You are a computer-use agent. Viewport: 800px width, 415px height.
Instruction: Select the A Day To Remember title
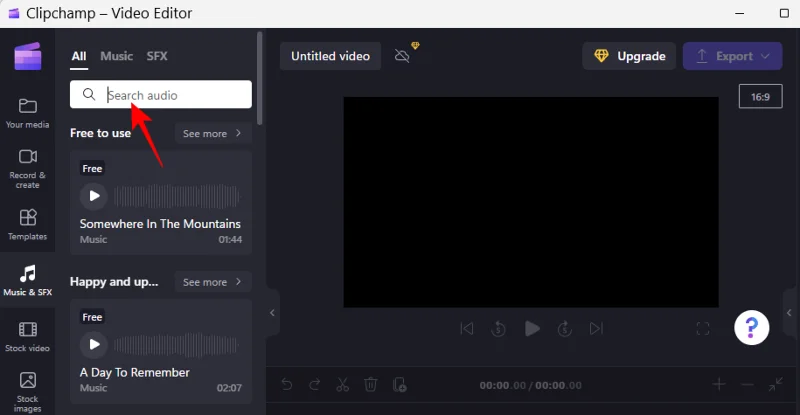pyautogui.click(x=134, y=372)
